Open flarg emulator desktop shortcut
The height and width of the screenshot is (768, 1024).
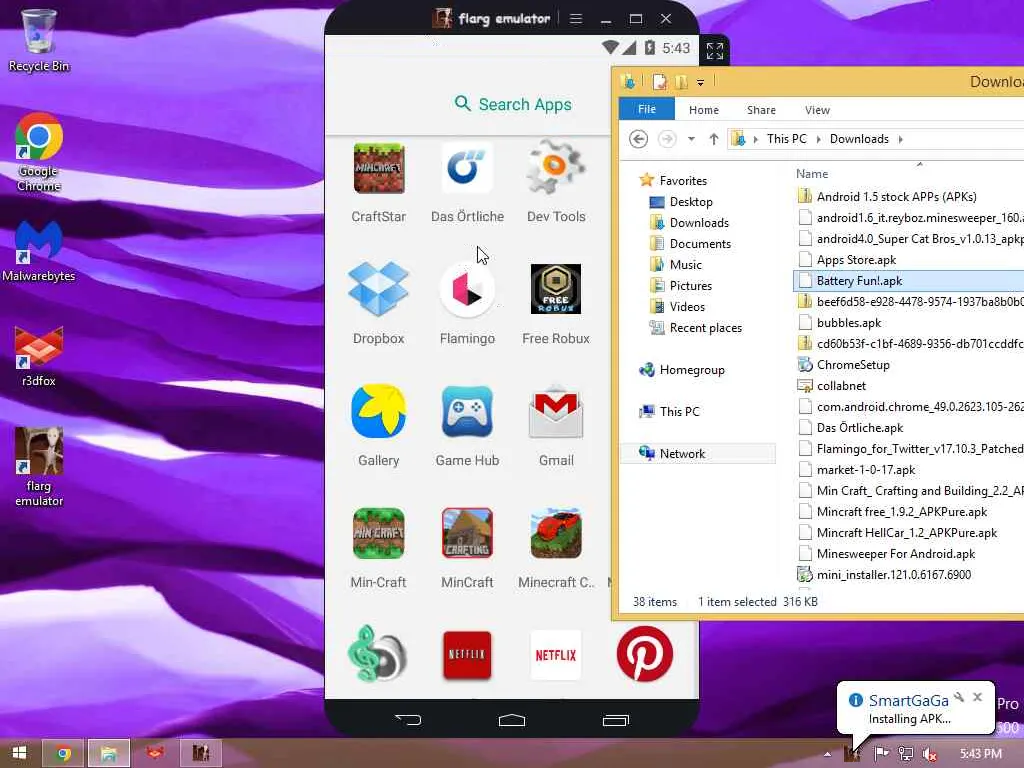tap(39, 467)
